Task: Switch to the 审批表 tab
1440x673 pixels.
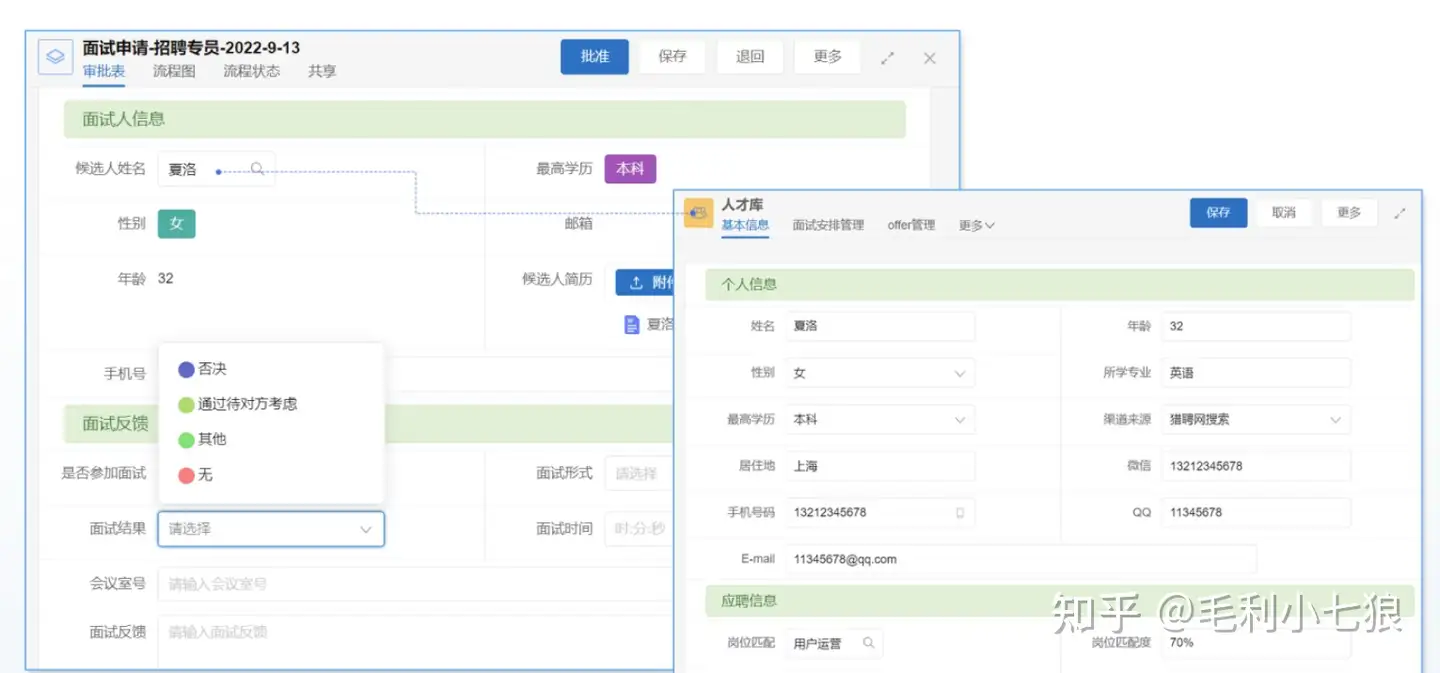Action: (104, 71)
